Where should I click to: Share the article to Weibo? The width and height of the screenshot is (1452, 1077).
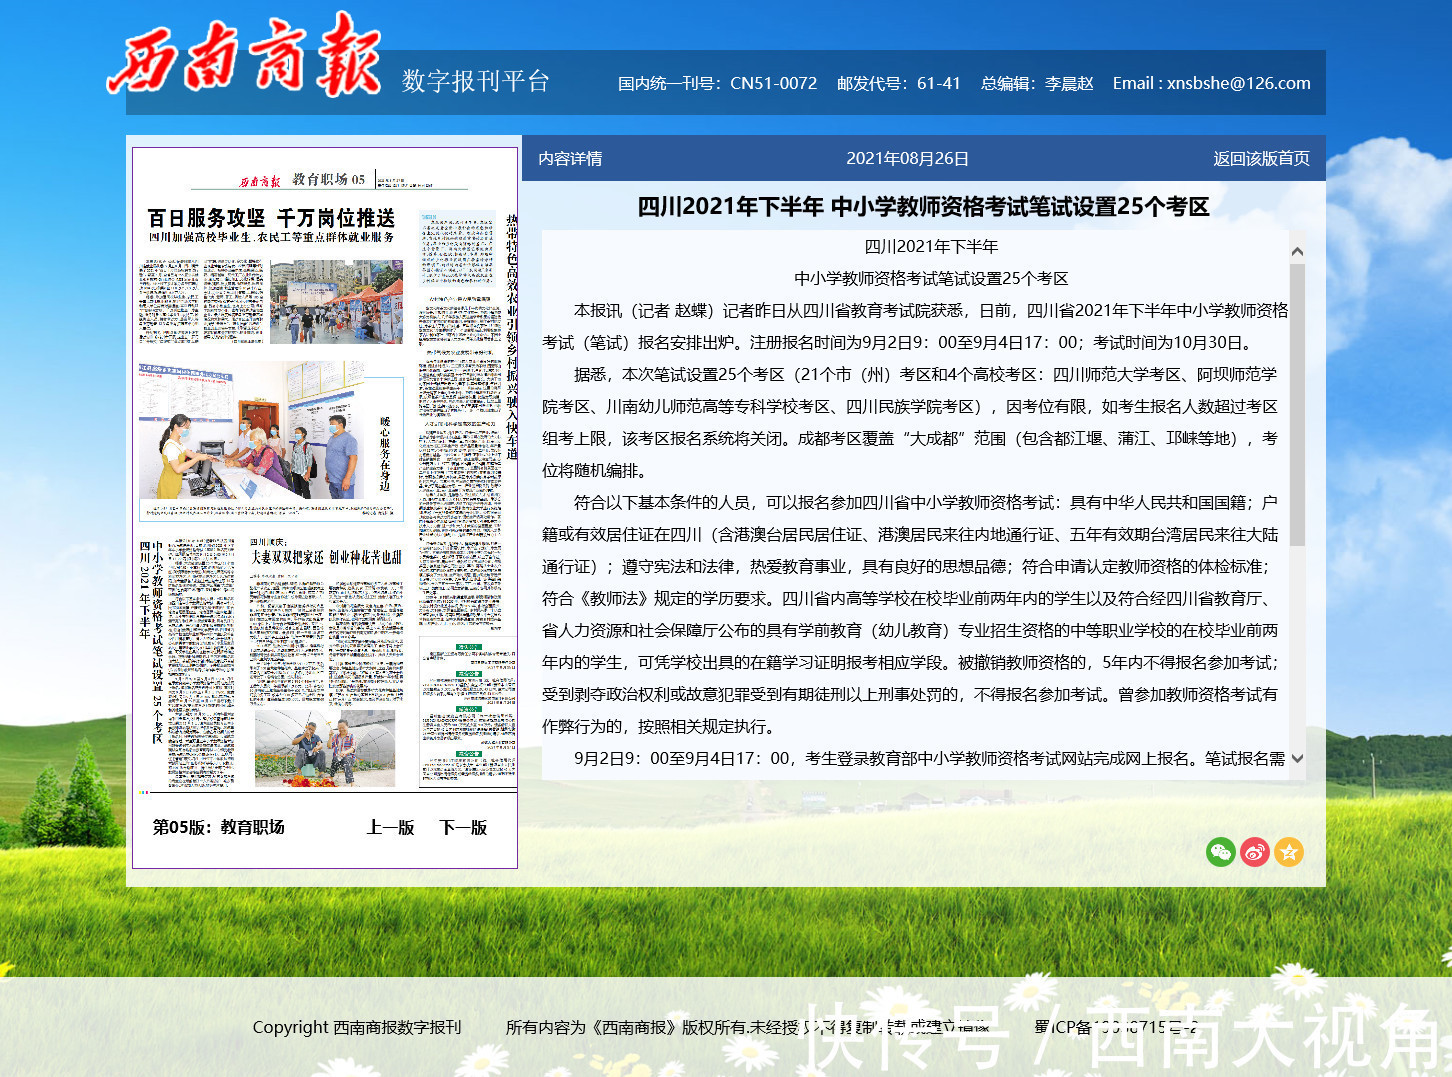[1255, 852]
